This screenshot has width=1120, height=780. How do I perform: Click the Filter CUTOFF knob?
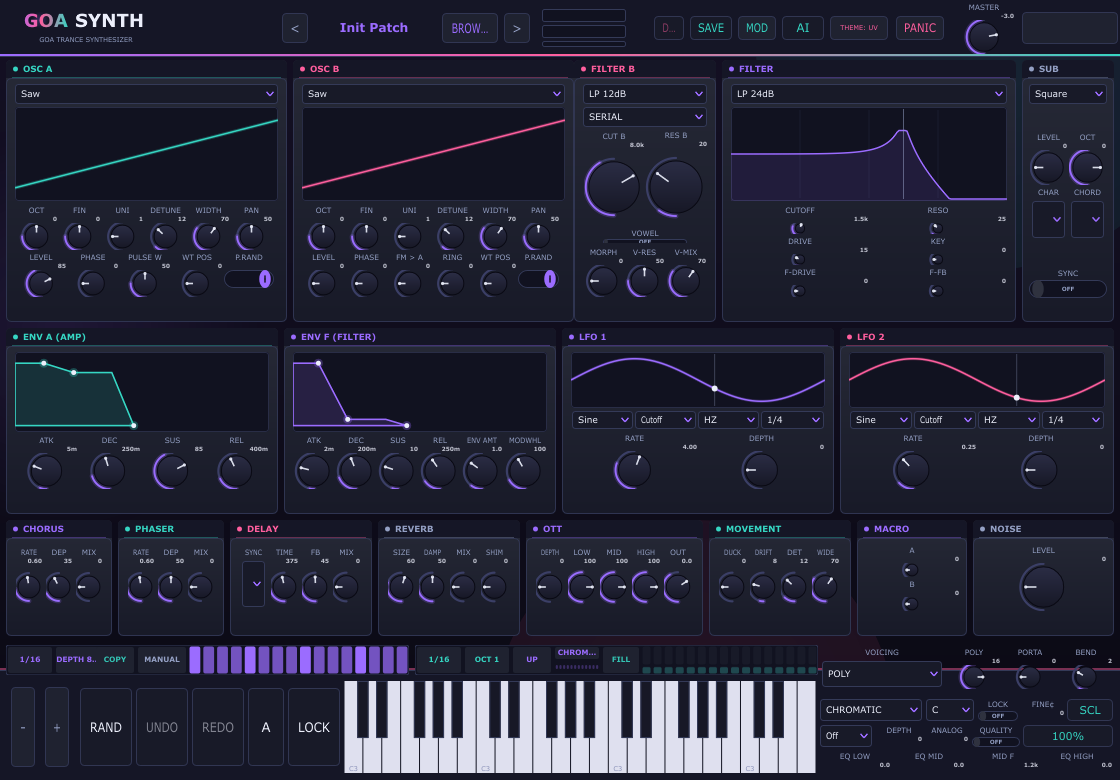[798, 228]
